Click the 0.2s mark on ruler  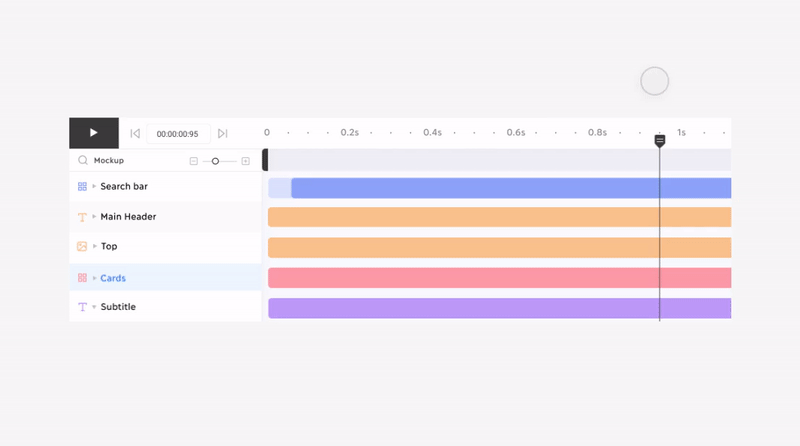tap(350, 133)
